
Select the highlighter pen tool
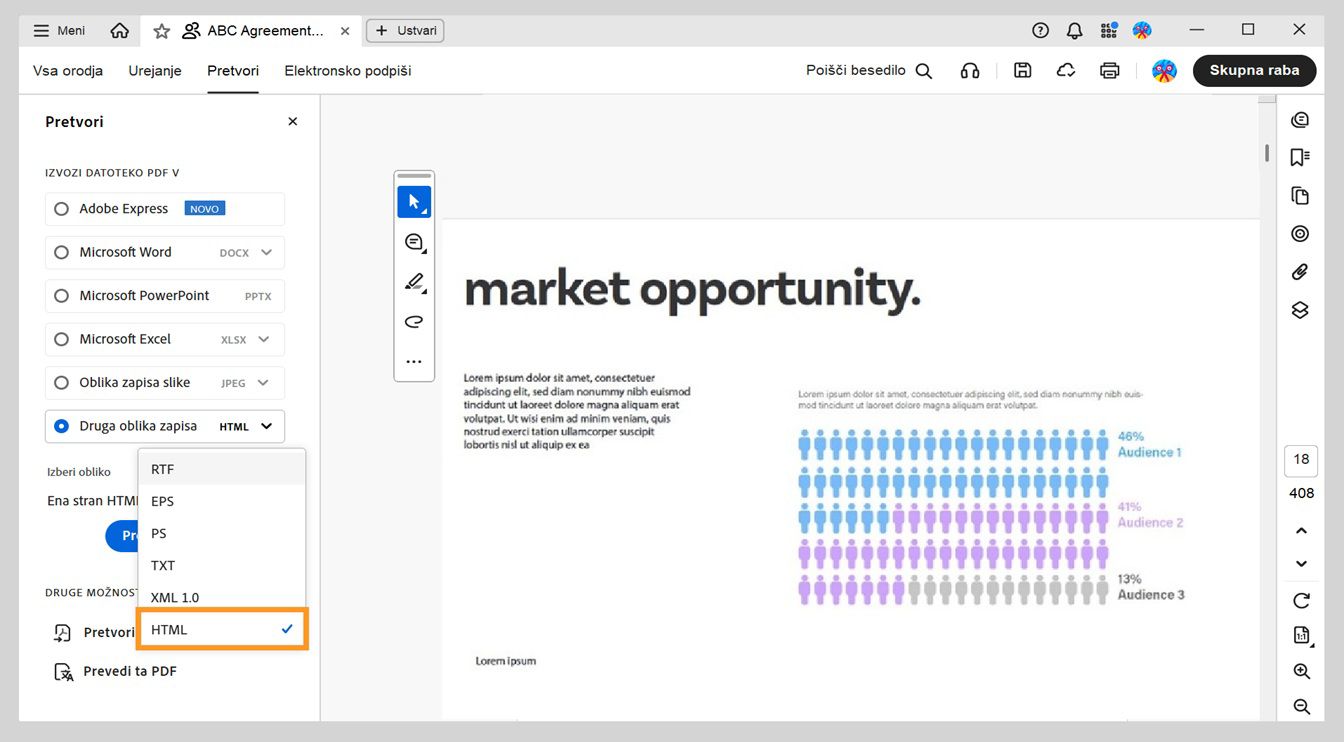(x=414, y=282)
